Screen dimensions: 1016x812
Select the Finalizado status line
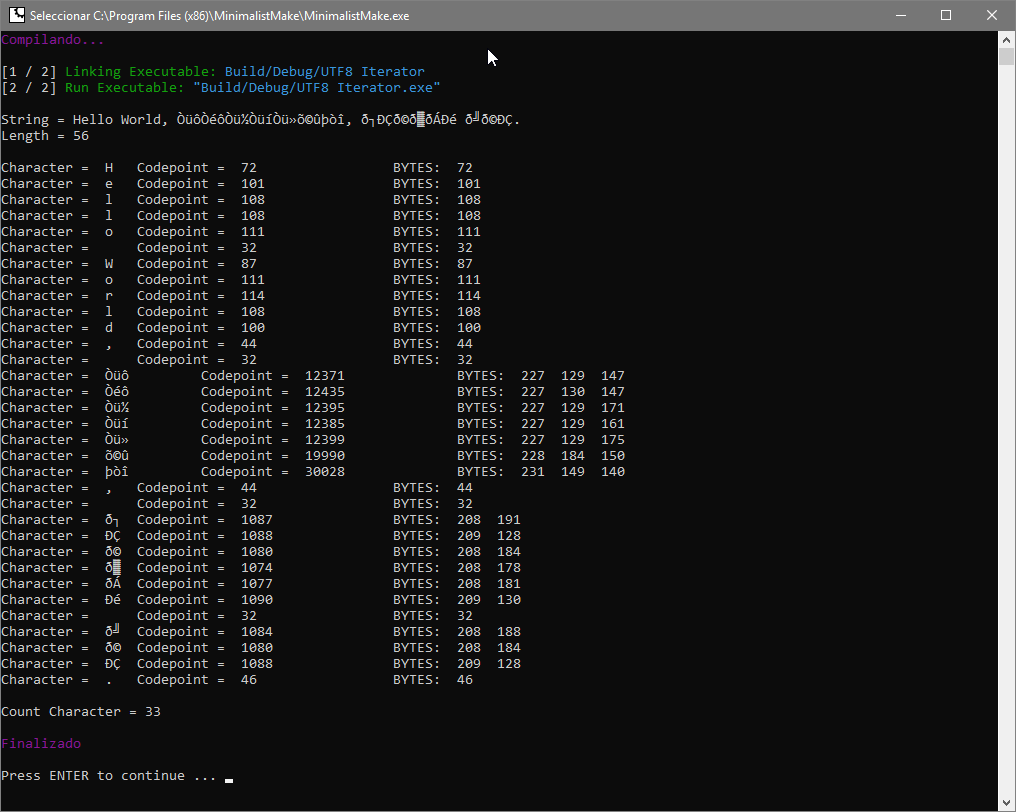[x=41, y=743]
